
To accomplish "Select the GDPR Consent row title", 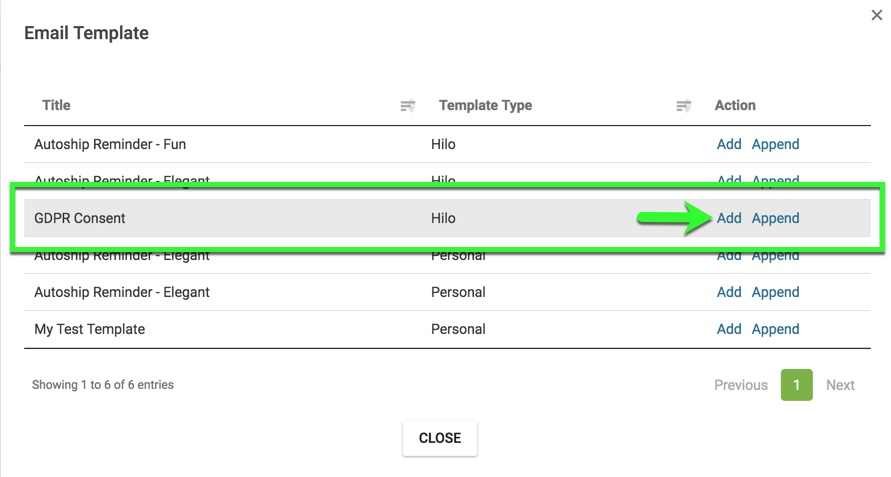I will click(80, 218).
